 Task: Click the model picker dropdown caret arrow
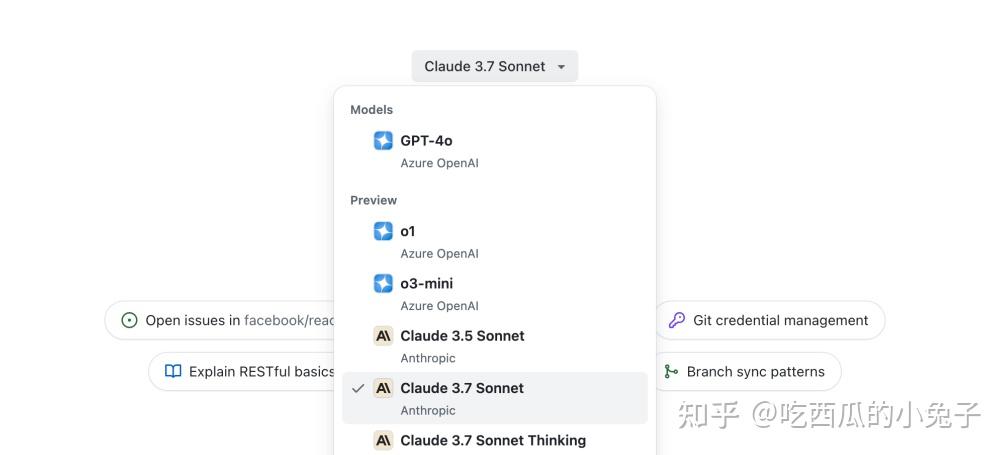(561, 67)
